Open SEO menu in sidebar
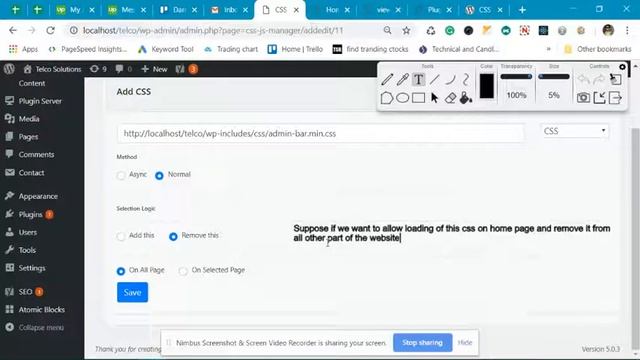640x360 pixels. click(x=24, y=292)
